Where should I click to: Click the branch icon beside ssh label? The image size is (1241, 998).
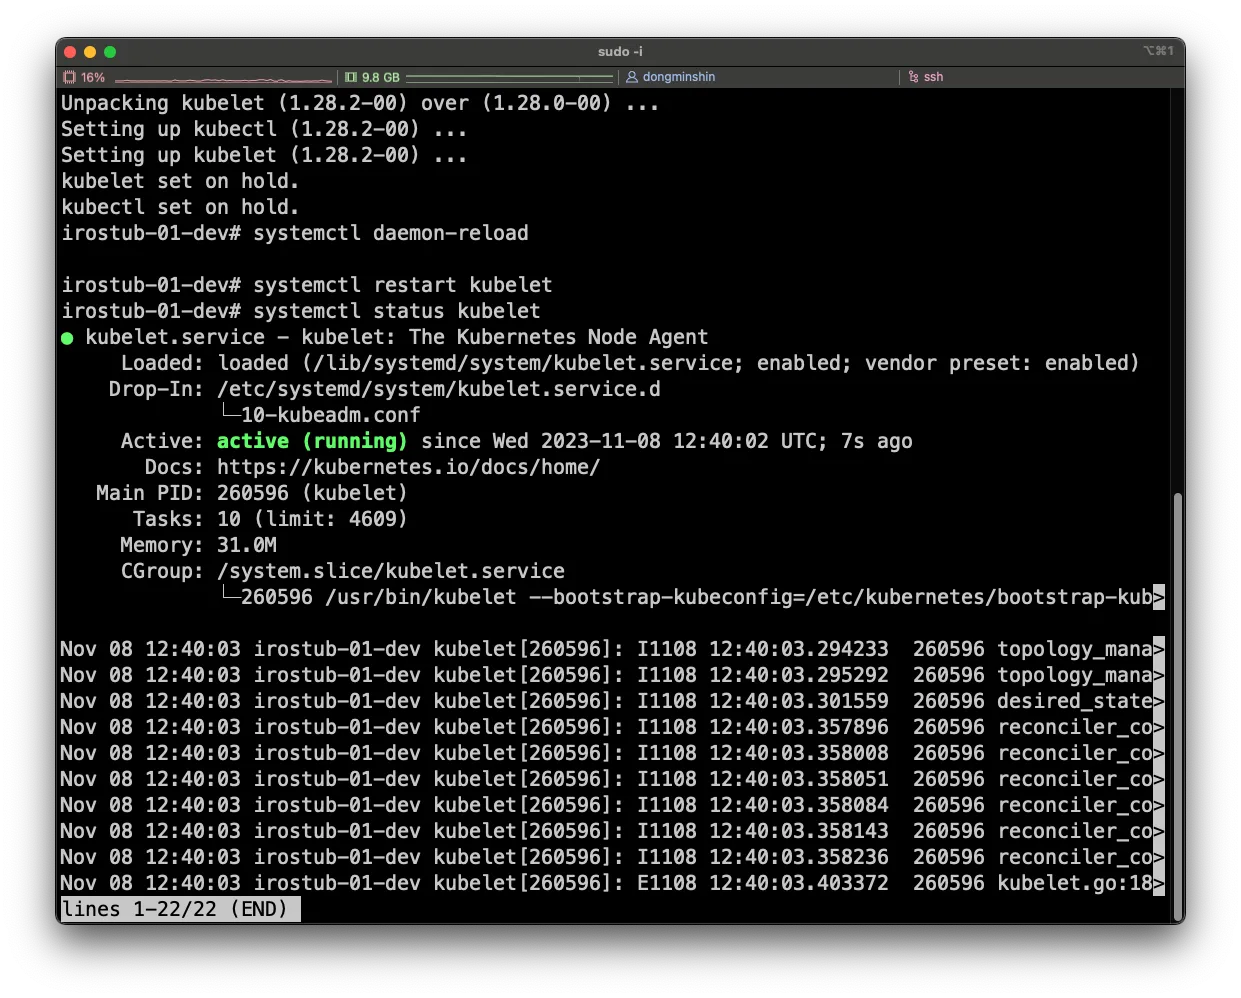913,77
